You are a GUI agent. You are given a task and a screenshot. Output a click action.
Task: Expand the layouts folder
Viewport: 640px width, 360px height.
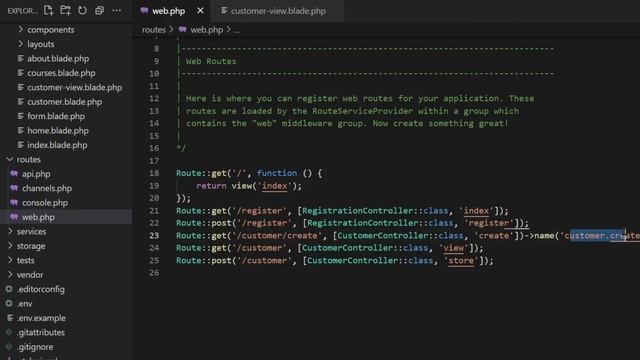click(40, 44)
